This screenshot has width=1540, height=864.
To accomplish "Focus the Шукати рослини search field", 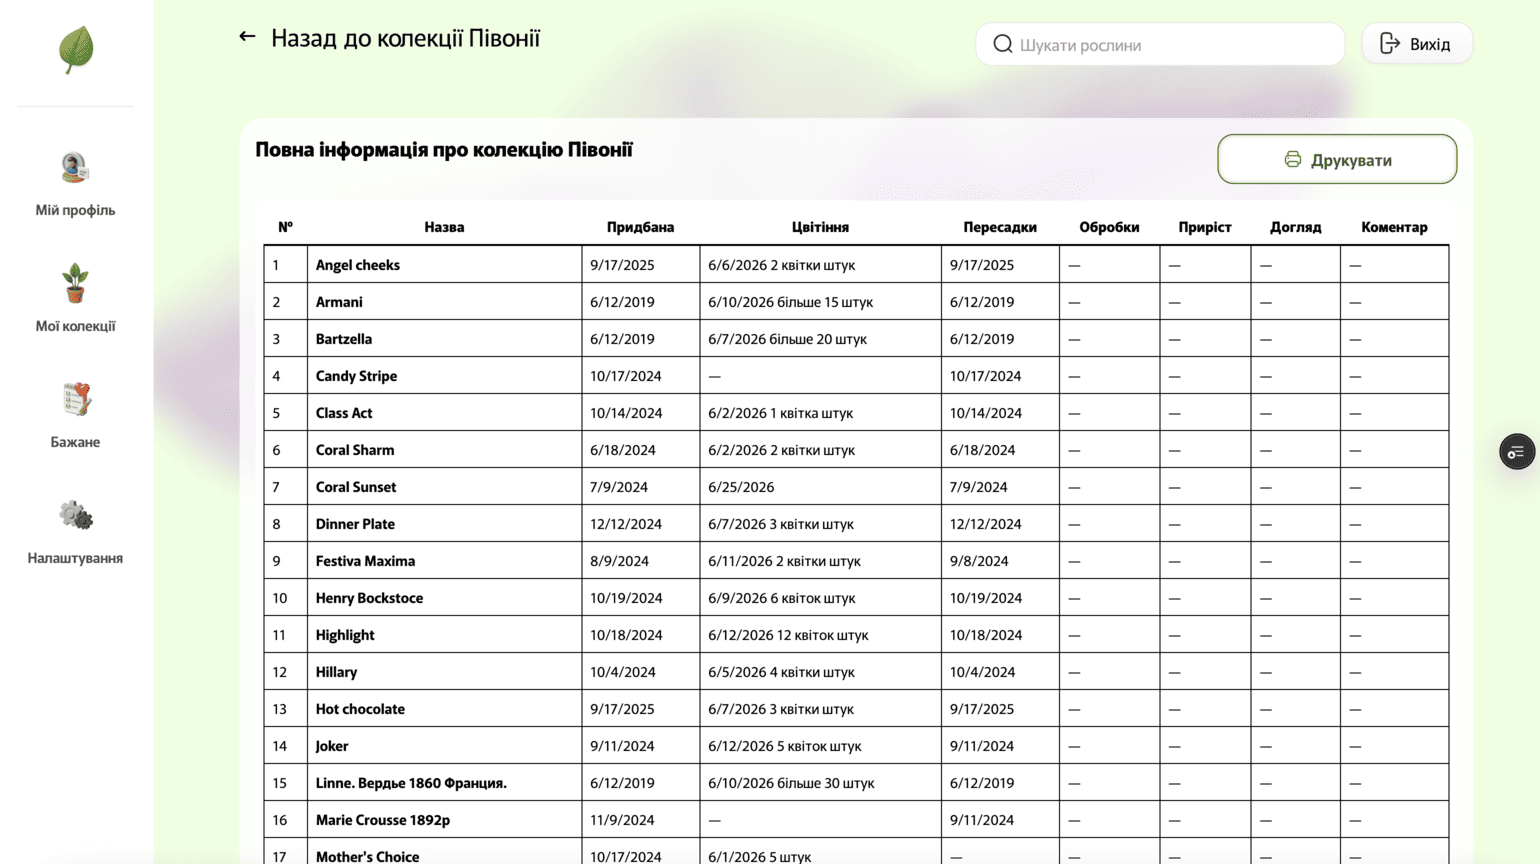I will (1160, 44).
